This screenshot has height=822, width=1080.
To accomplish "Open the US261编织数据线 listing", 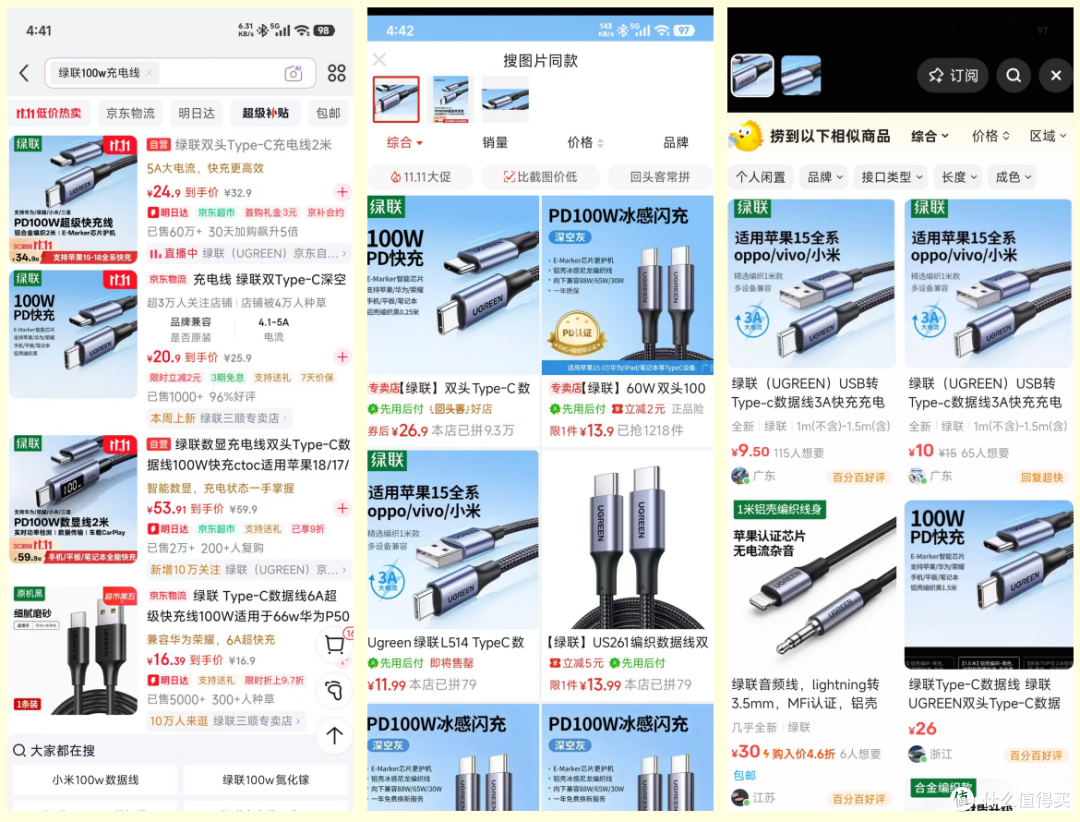I will [627, 573].
